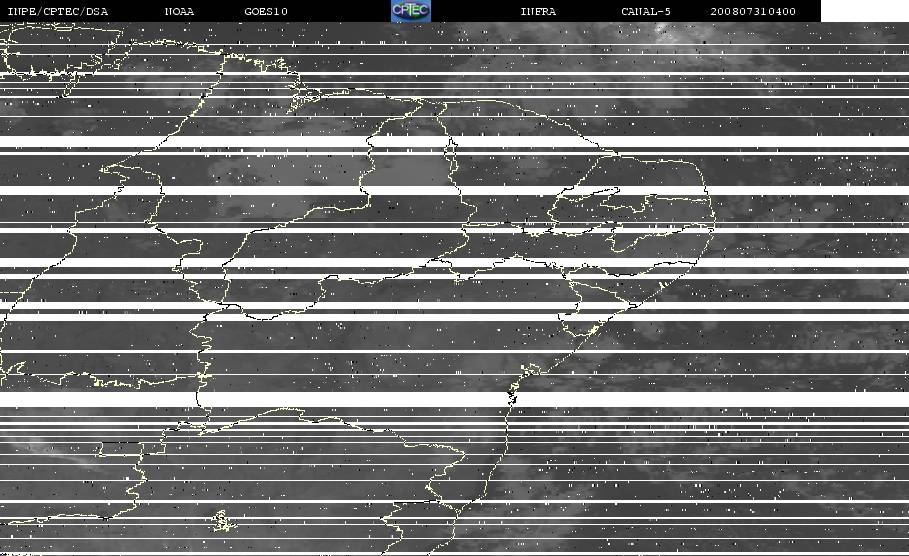Screen dimensions: 909x556
Task: Click the widest white missing-data band in the lower map
Action: click(454, 399)
